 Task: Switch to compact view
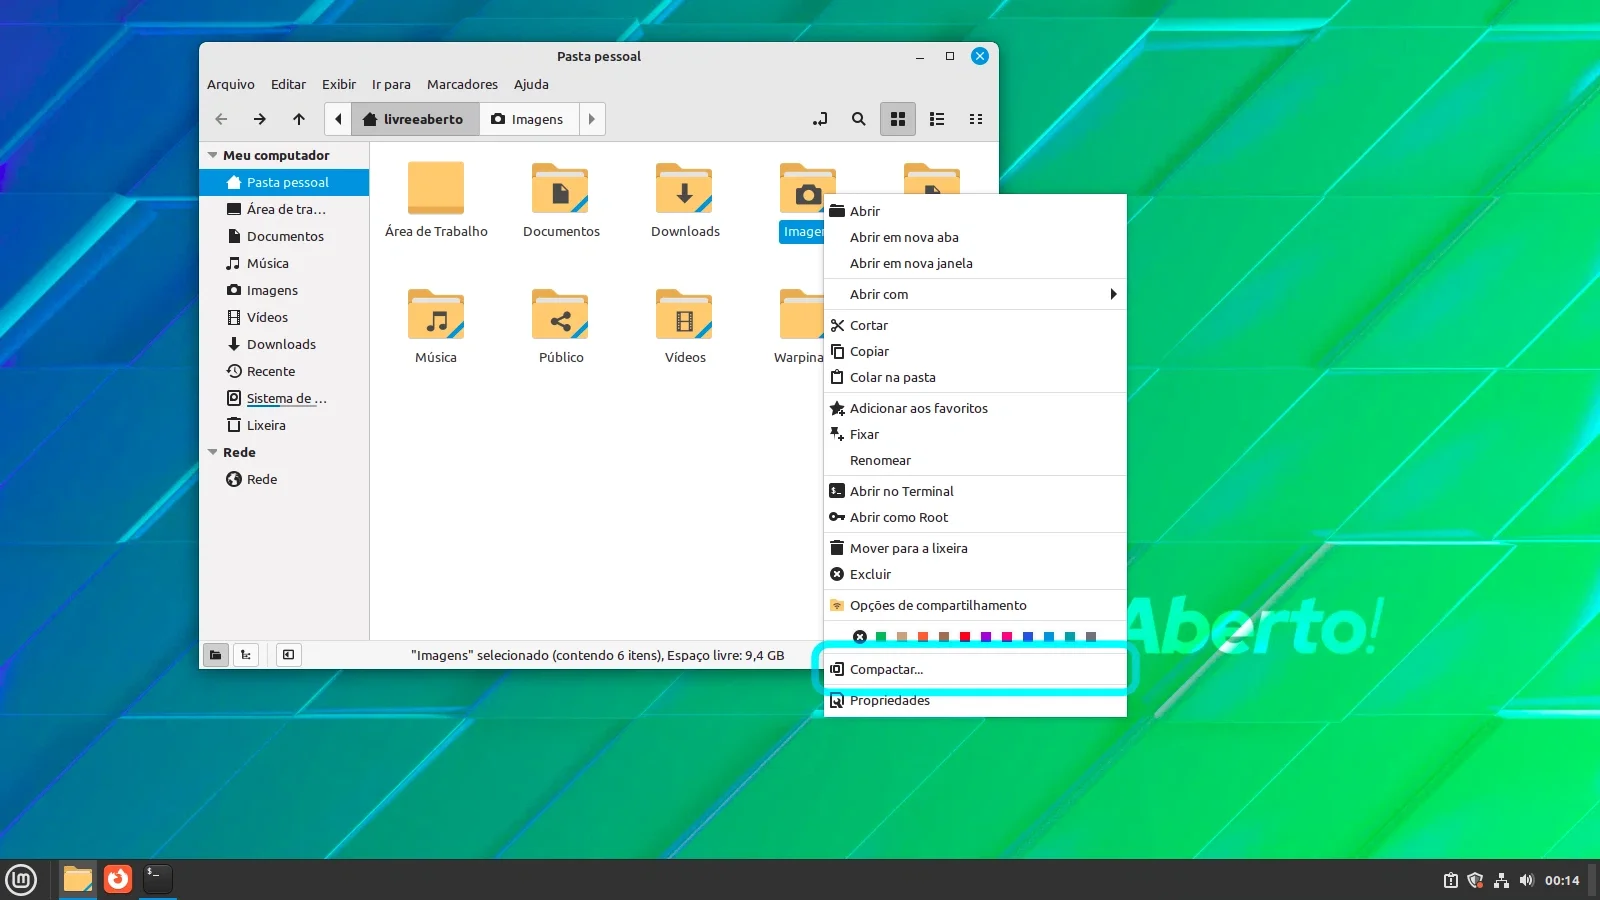click(x=976, y=119)
